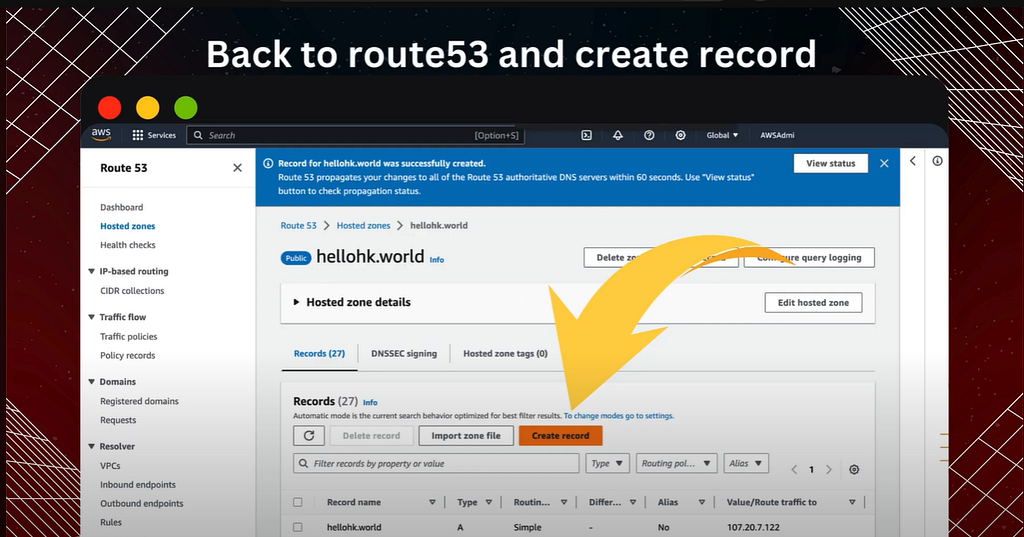
Task: Click the Edit hosted zone button
Action: click(813, 302)
